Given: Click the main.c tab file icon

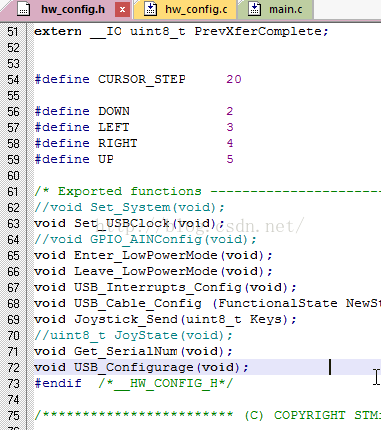Looking at the screenshot, I should 254,9.
